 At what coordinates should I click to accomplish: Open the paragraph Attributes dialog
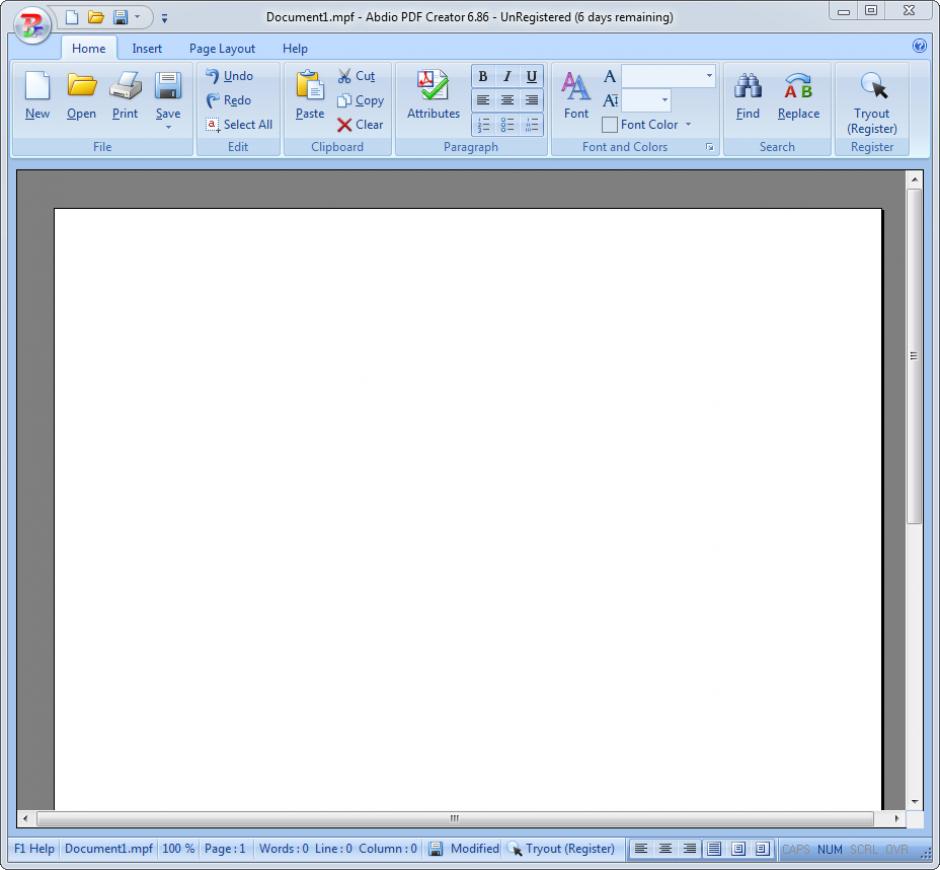tap(433, 95)
